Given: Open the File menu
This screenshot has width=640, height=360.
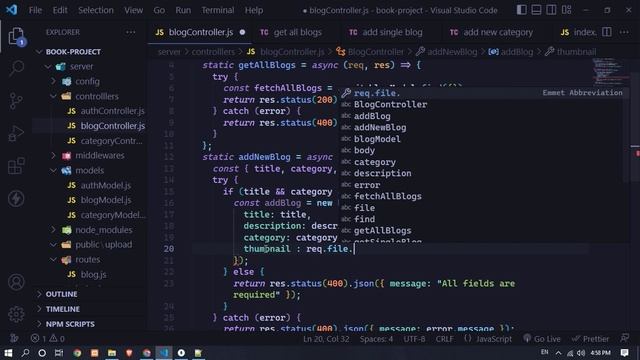Looking at the screenshot, I should coord(35,10).
